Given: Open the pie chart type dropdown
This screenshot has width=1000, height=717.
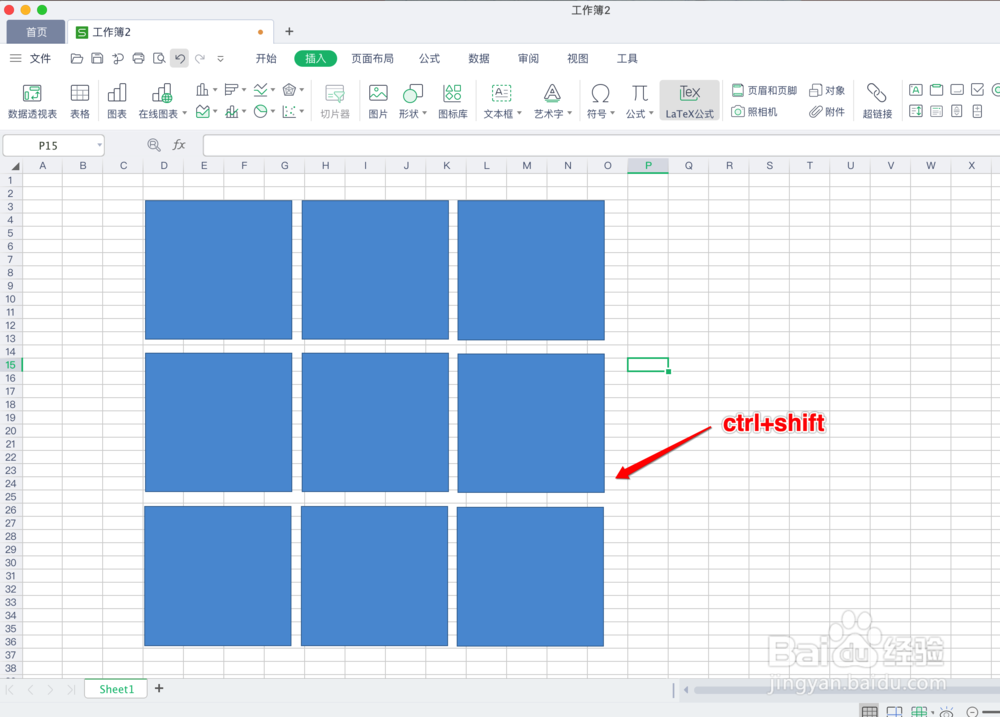Looking at the screenshot, I should point(273,112).
